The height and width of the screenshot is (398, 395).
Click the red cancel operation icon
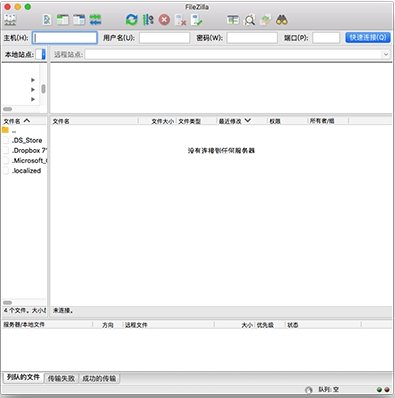click(x=164, y=20)
